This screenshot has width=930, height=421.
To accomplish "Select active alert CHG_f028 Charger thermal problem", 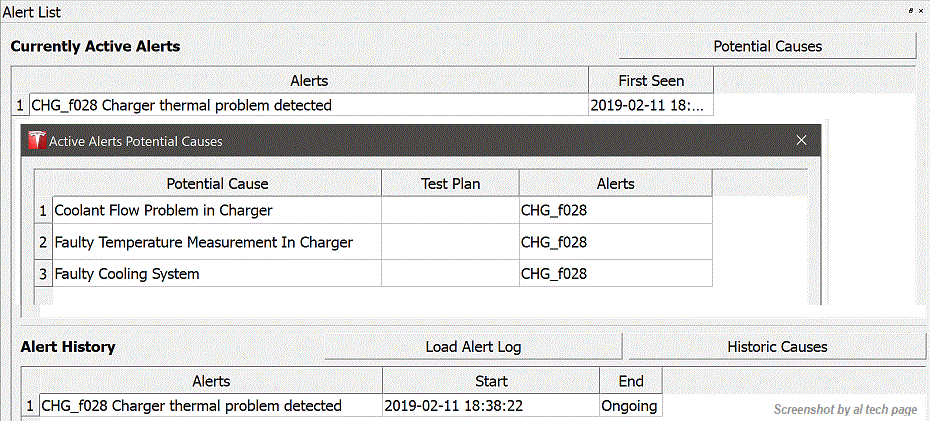I will coord(181,105).
